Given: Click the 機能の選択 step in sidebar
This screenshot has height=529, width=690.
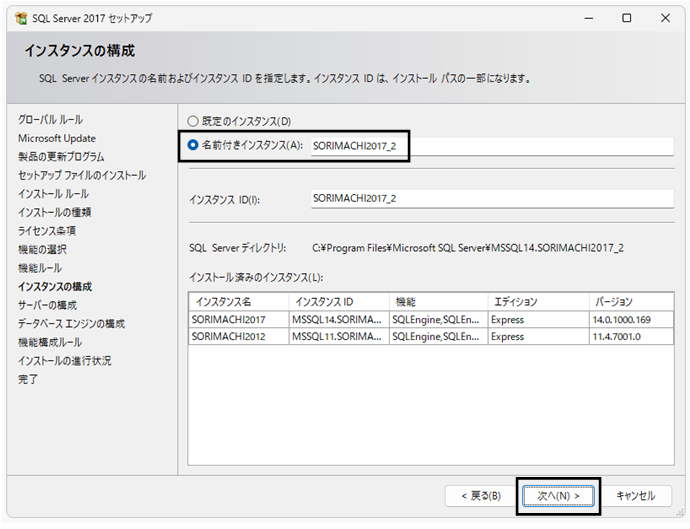Looking at the screenshot, I should tap(42, 250).
